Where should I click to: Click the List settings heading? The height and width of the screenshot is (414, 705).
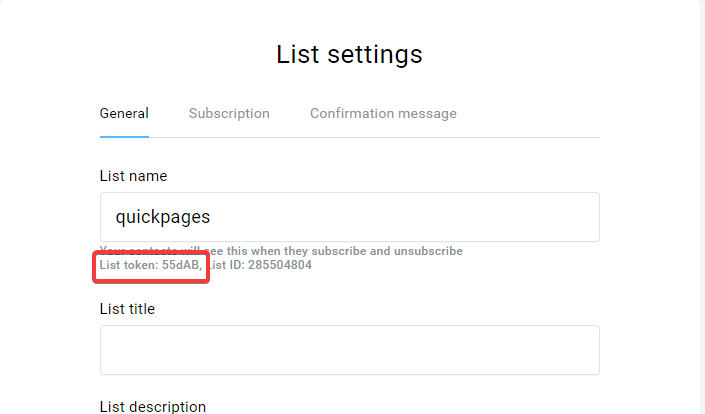(x=349, y=54)
